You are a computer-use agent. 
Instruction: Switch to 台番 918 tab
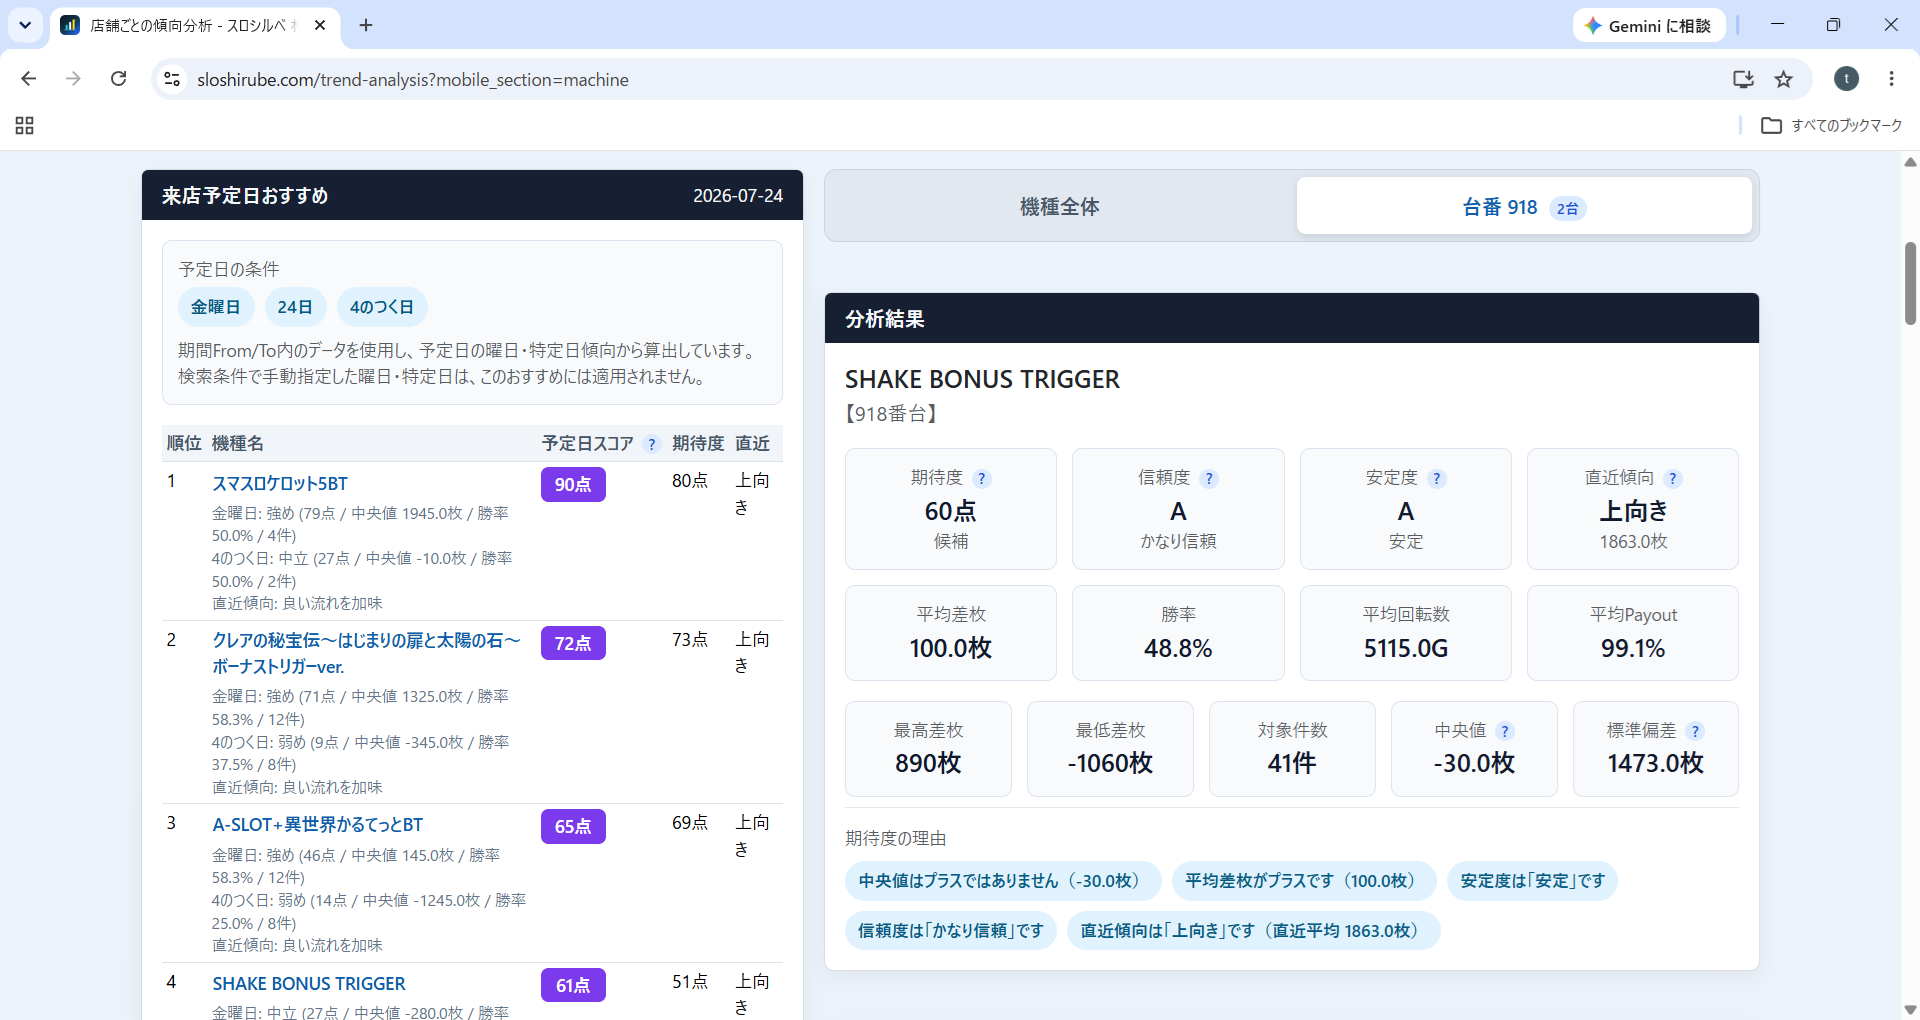(x=1524, y=206)
